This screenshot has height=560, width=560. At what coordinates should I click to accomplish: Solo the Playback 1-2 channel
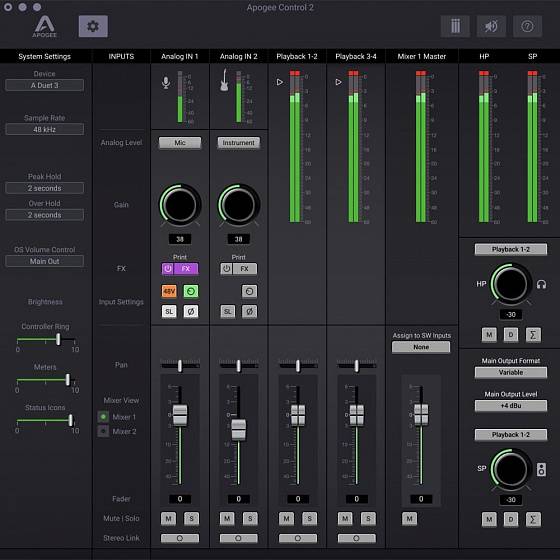pos(309,518)
